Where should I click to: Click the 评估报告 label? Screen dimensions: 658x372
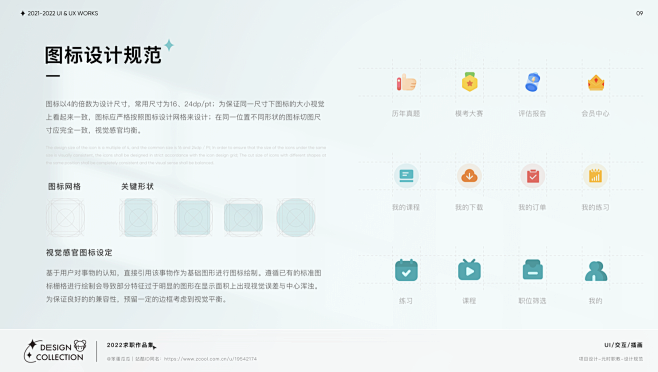click(532, 113)
